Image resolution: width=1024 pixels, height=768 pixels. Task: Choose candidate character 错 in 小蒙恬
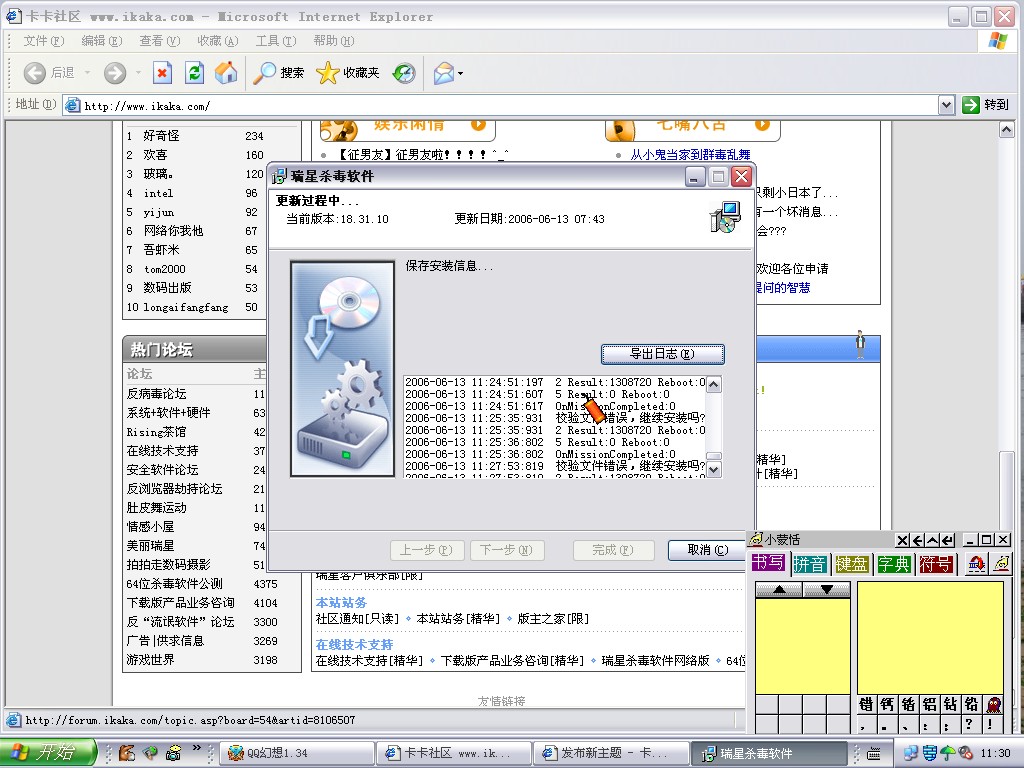[x=866, y=704]
